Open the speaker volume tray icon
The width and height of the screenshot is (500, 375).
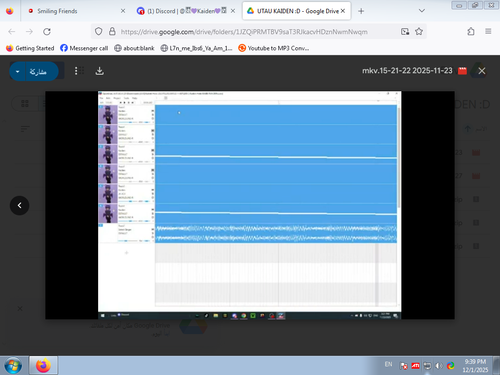[439, 366]
